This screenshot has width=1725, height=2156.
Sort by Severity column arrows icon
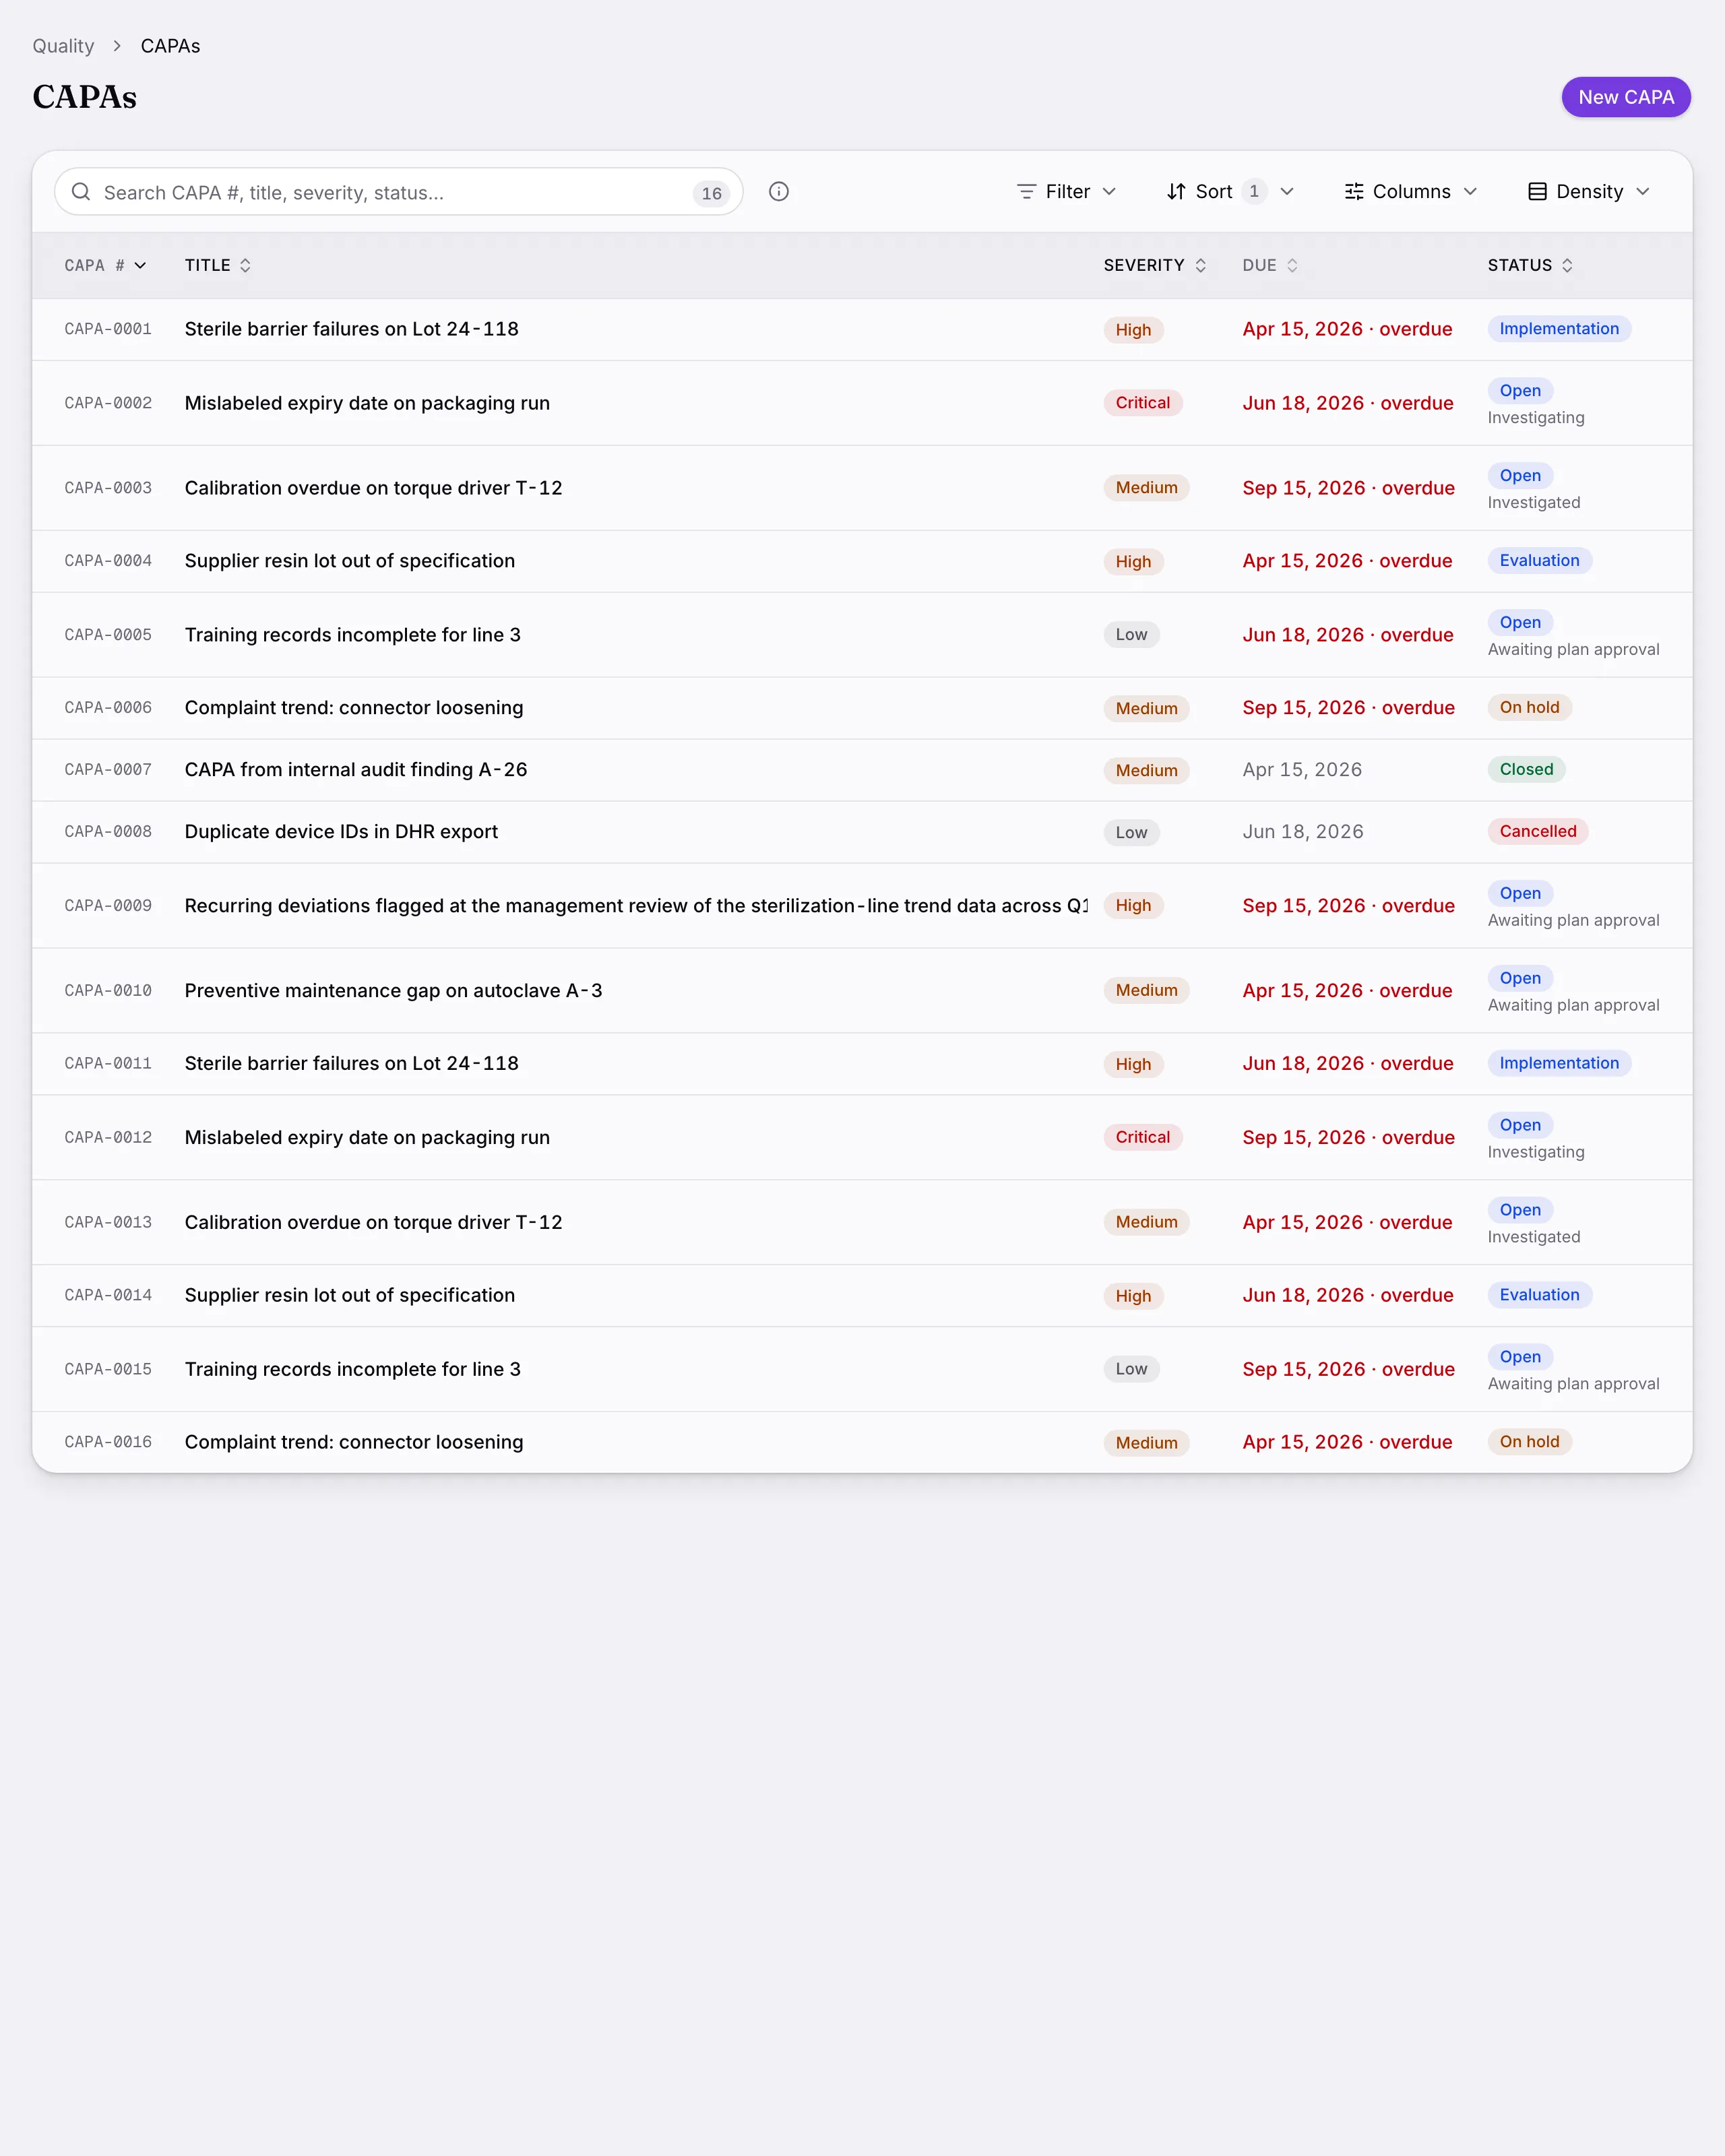point(1201,265)
